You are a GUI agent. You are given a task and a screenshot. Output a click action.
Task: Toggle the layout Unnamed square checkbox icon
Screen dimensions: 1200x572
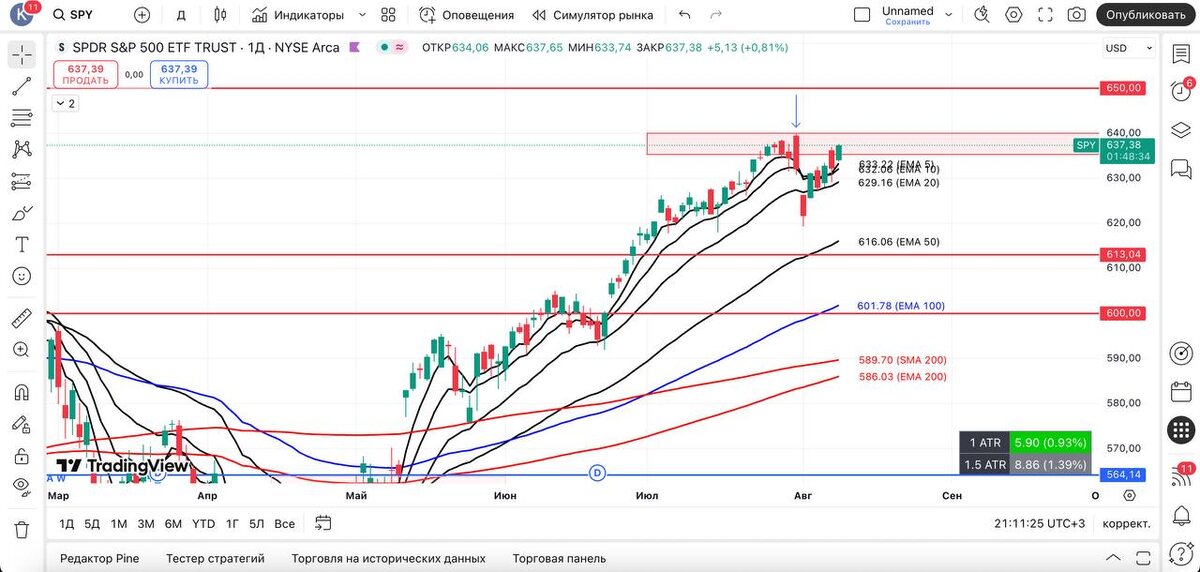tap(862, 15)
